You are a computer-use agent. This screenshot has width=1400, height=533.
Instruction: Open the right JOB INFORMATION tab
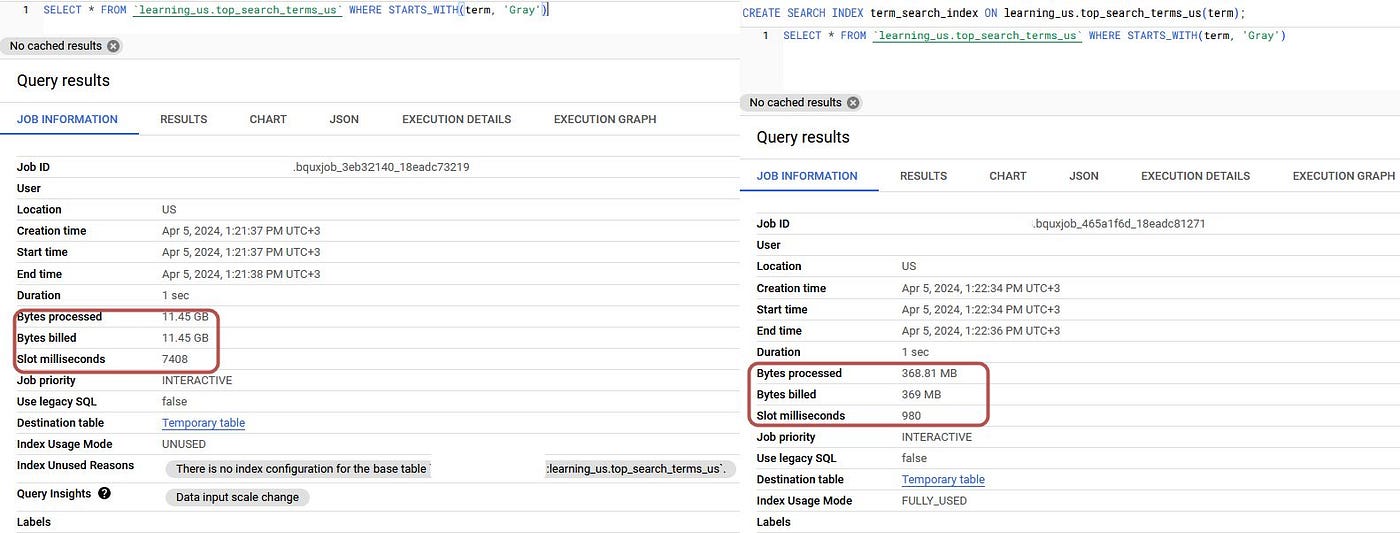click(x=807, y=176)
